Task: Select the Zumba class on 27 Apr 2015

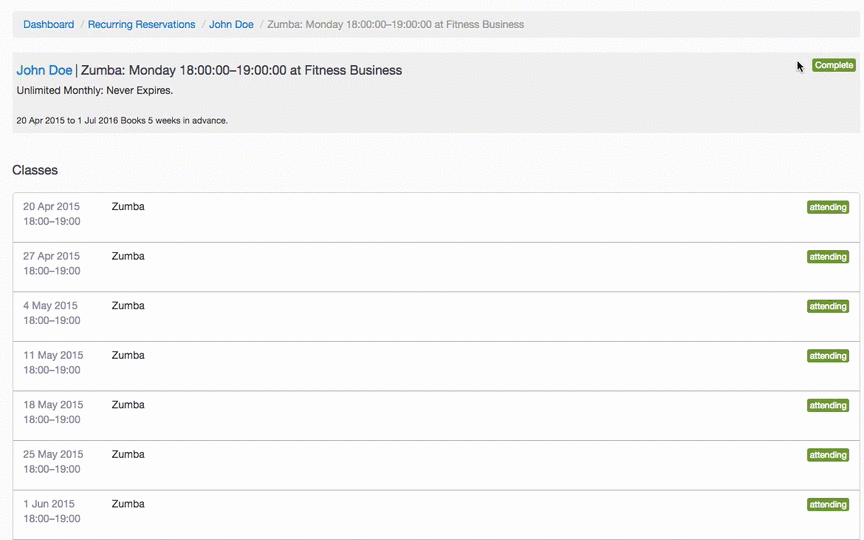Action: [x=128, y=256]
